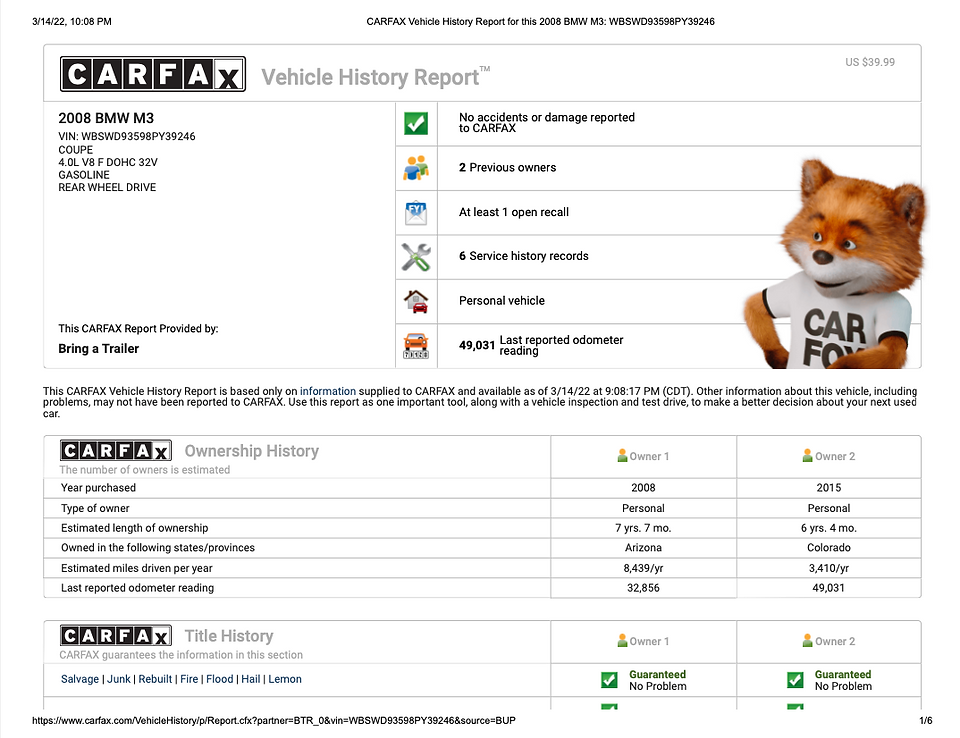This screenshot has width=960, height=738.
Task: Click '8,439/yr' miles per year cell
Action: (643, 568)
